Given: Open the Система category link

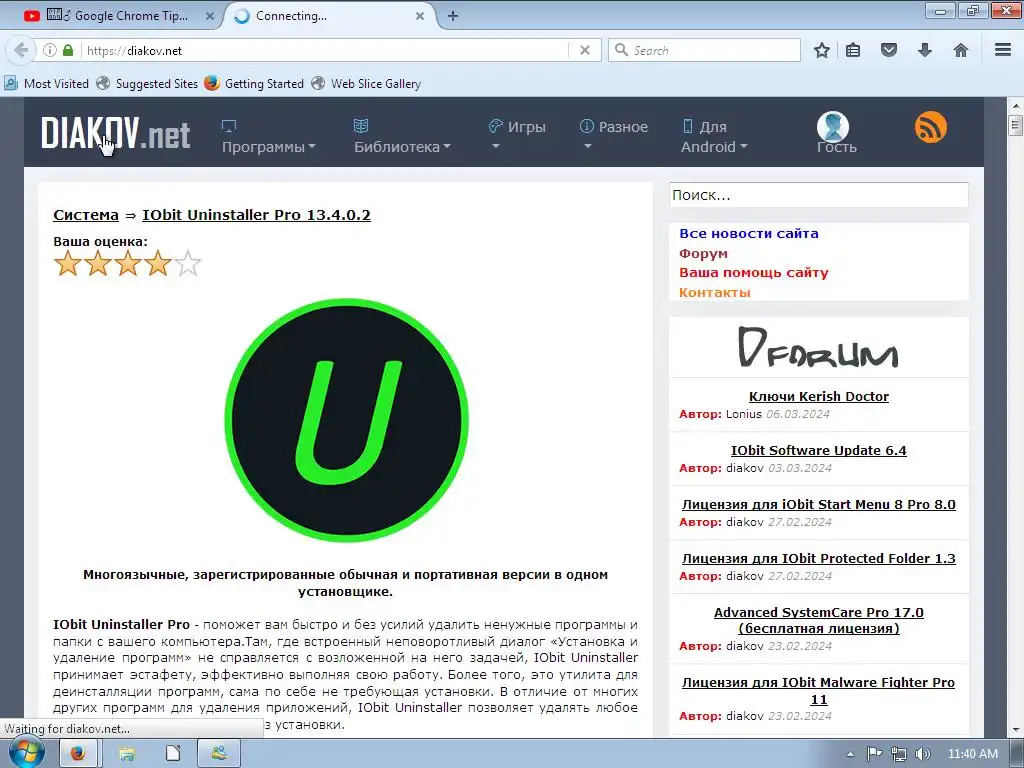Looking at the screenshot, I should point(86,215).
